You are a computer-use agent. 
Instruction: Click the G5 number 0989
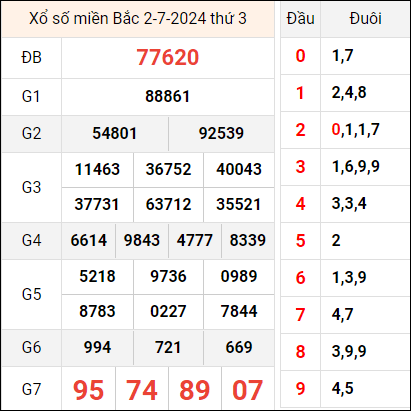pyautogui.click(x=239, y=276)
